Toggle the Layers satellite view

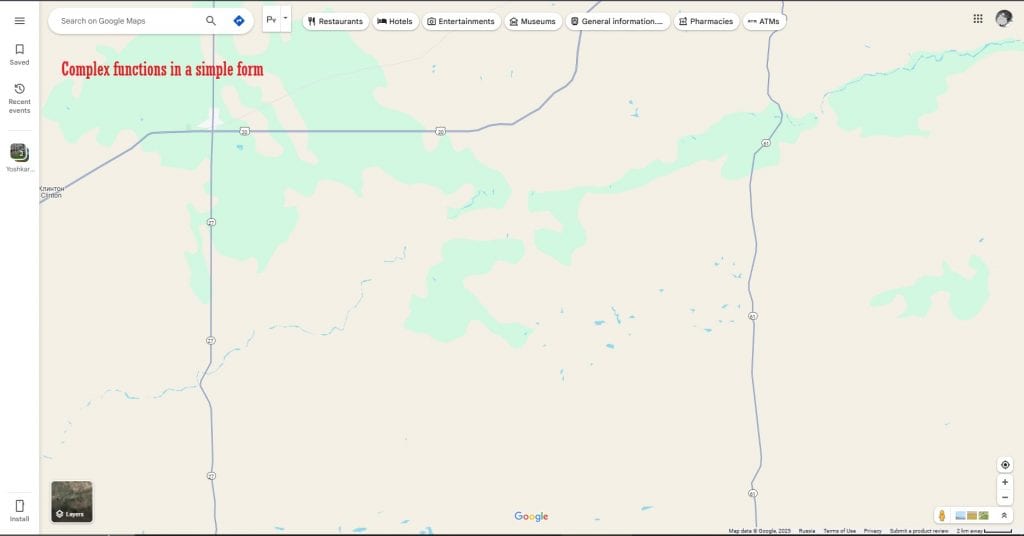click(x=72, y=502)
